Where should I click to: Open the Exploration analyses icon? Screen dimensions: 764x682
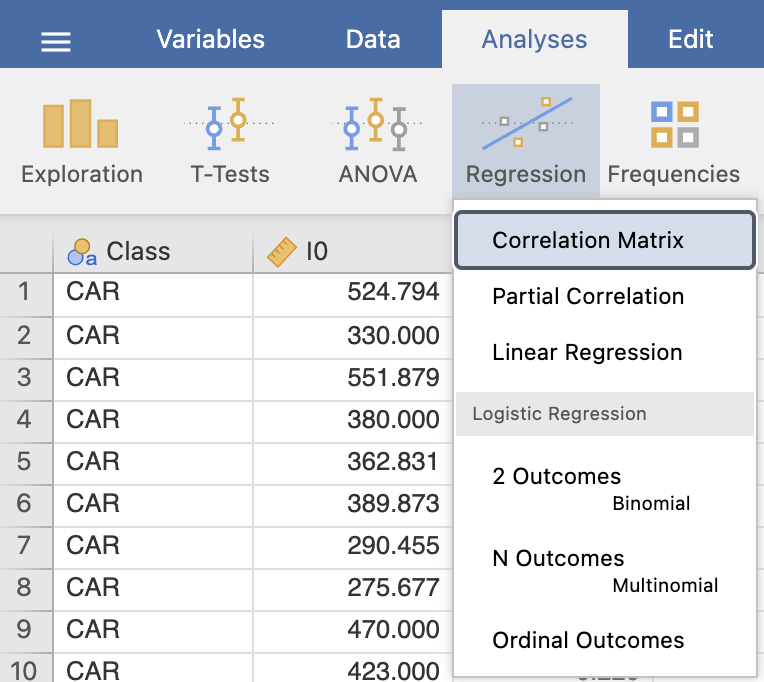81,142
